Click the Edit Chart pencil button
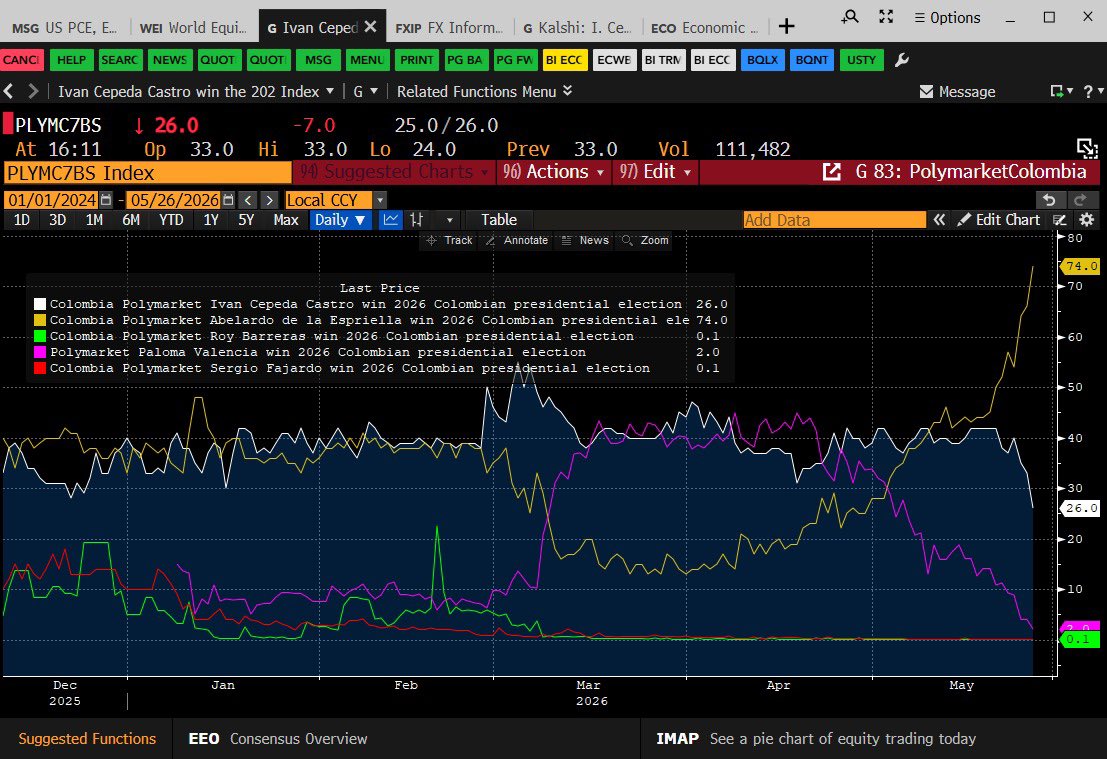This screenshot has width=1107, height=759. [x=998, y=220]
